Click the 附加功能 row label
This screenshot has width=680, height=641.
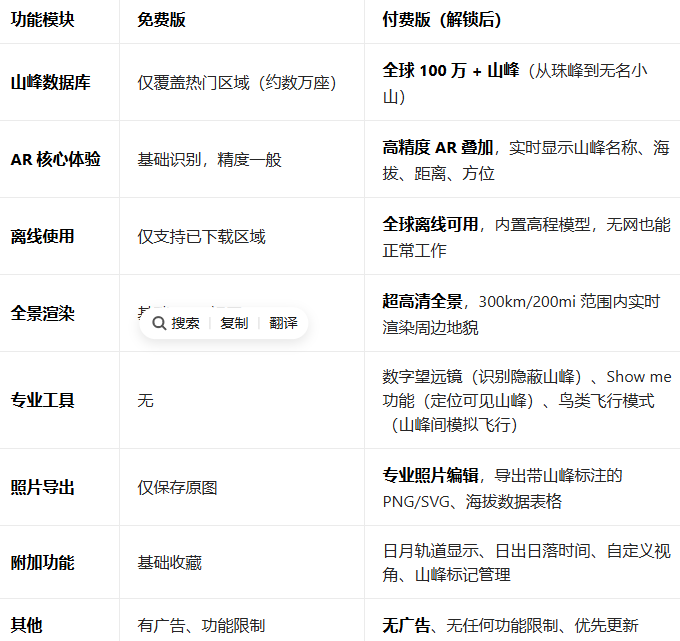coord(42,563)
